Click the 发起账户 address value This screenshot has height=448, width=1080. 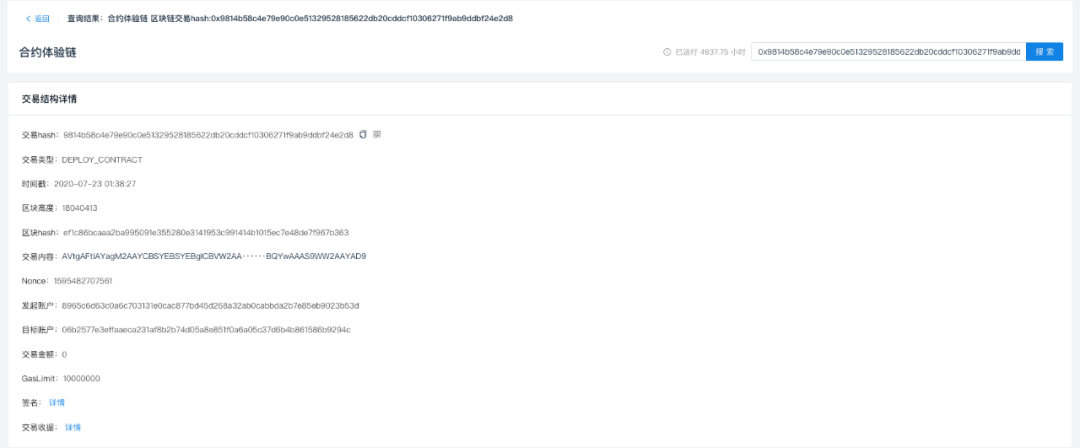click(x=210, y=305)
